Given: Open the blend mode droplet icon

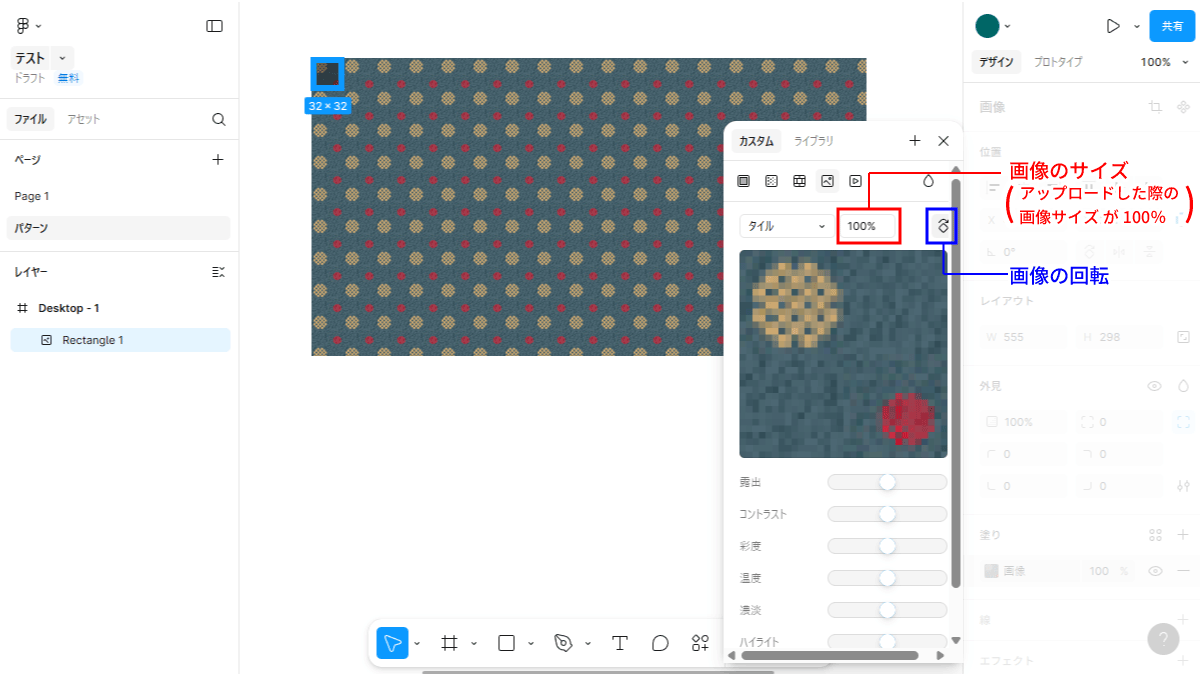Looking at the screenshot, I should (928, 181).
